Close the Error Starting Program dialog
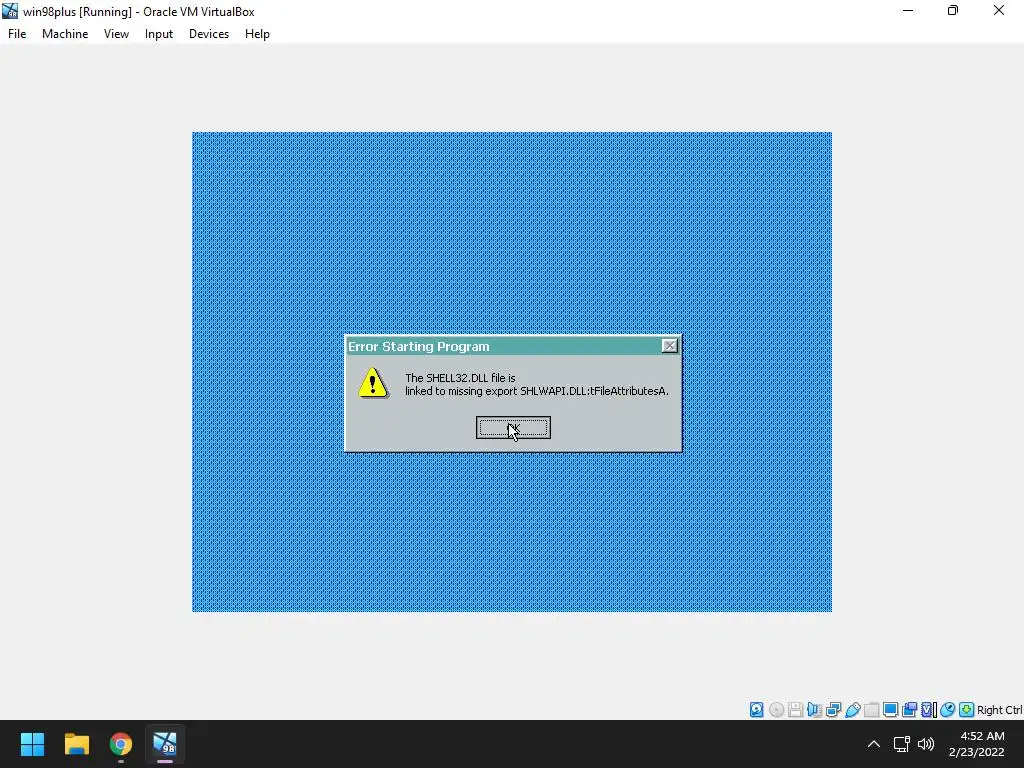 (669, 346)
